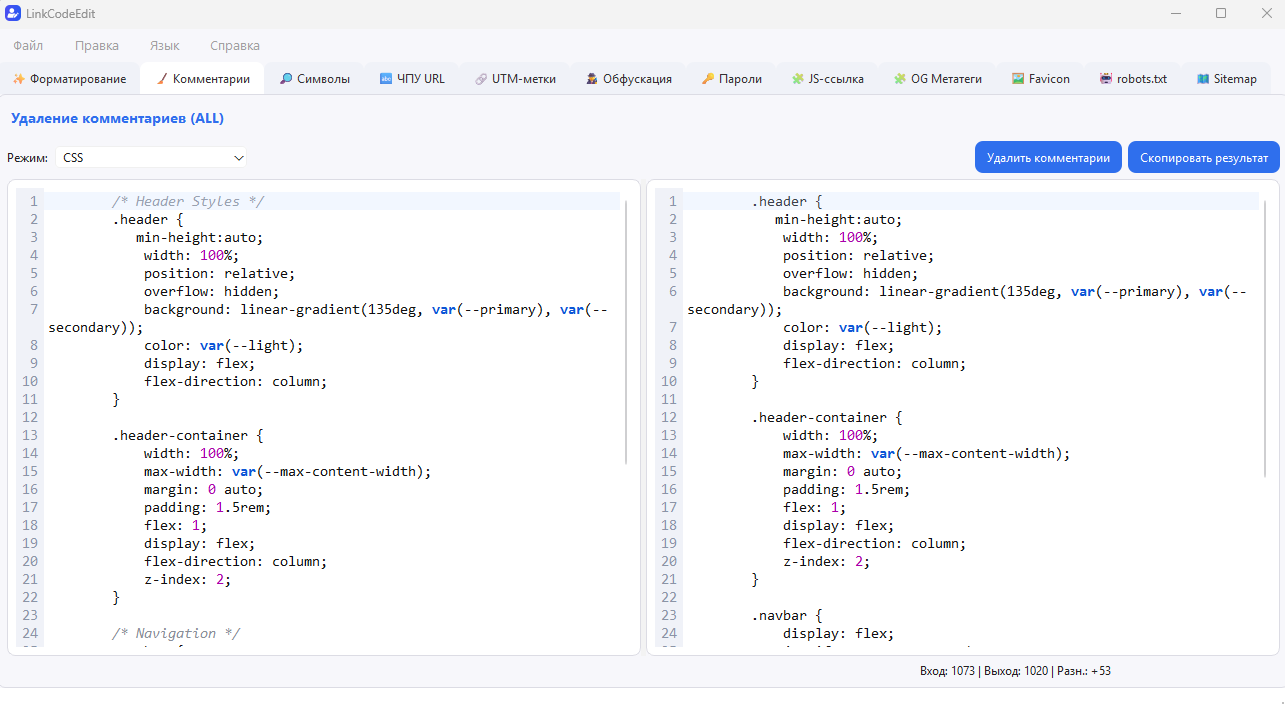1285x705 pixels.
Task: Click 'padding: 1.5rem;' line in output editor
Action: [x=847, y=489]
